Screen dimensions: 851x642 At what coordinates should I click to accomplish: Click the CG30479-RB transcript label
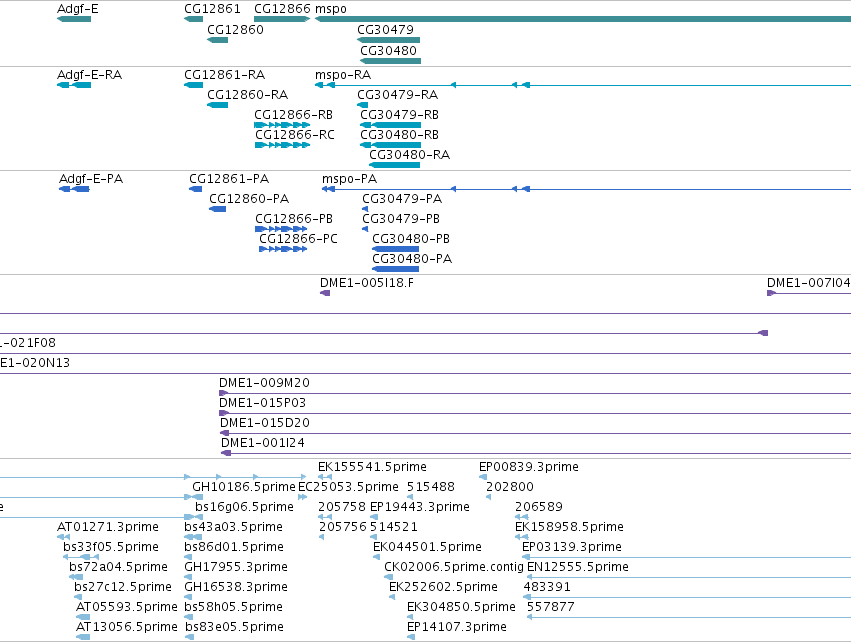(399, 115)
